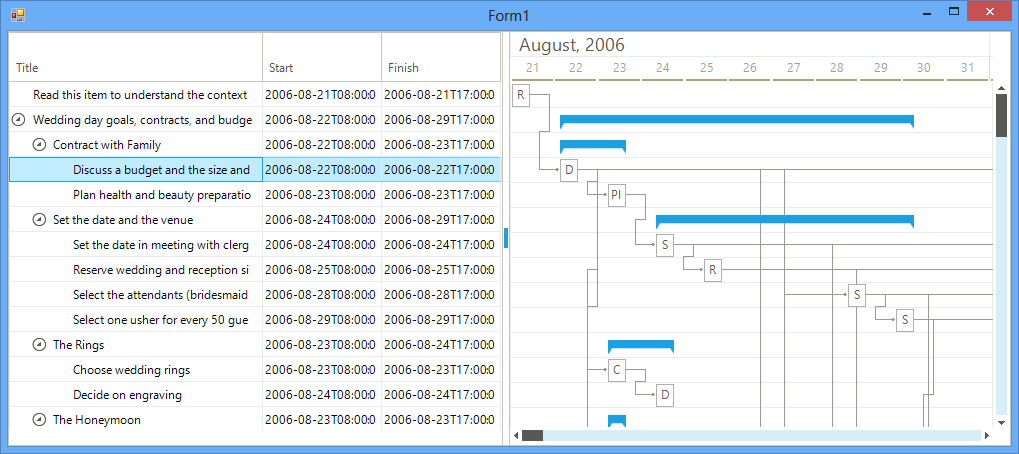The width and height of the screenshot is (1019, 454).
Task: Click the Form1 application icon
Action: point(17,14)
